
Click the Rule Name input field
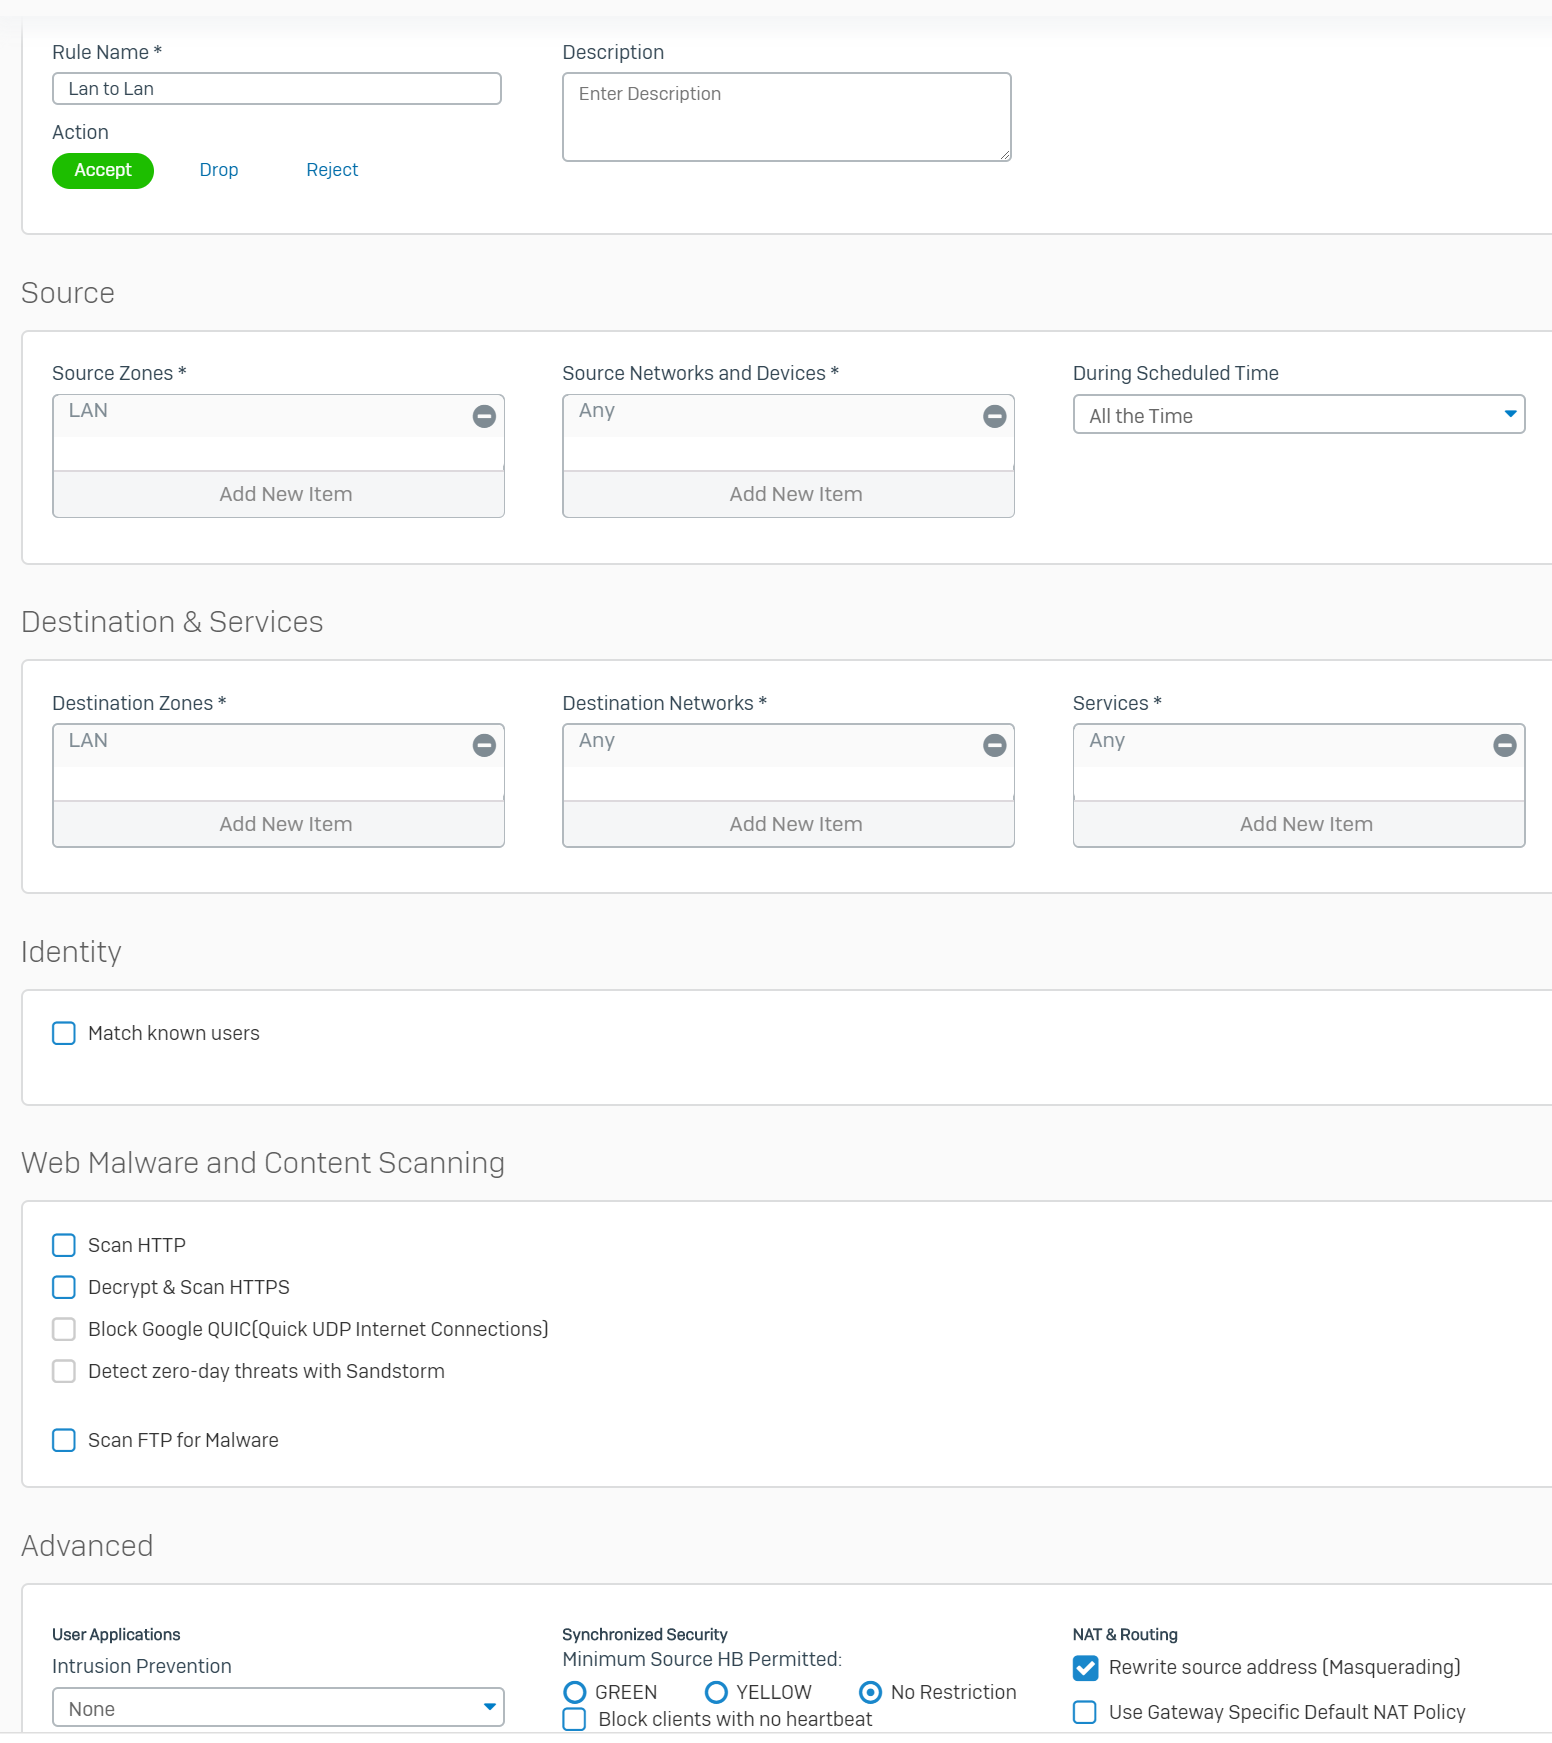(x=276, y=89)
